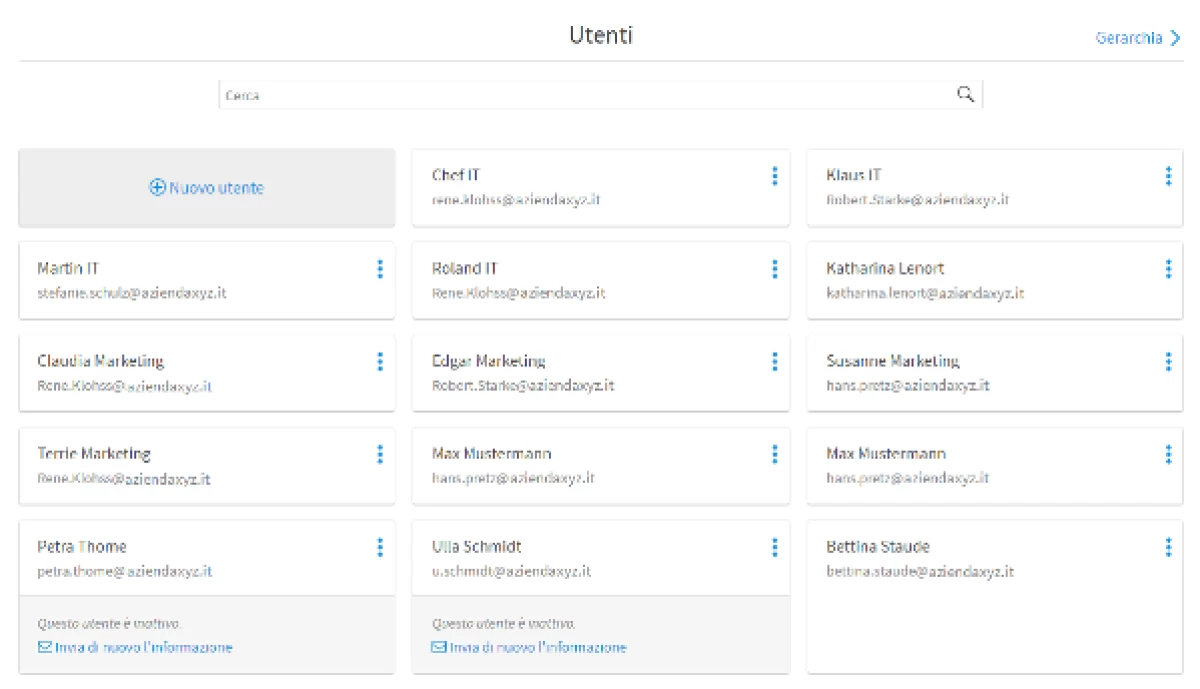Screen dimensions: 1200x689
Task: Expand options for Terrie Marketing
Action: (379, 454)
